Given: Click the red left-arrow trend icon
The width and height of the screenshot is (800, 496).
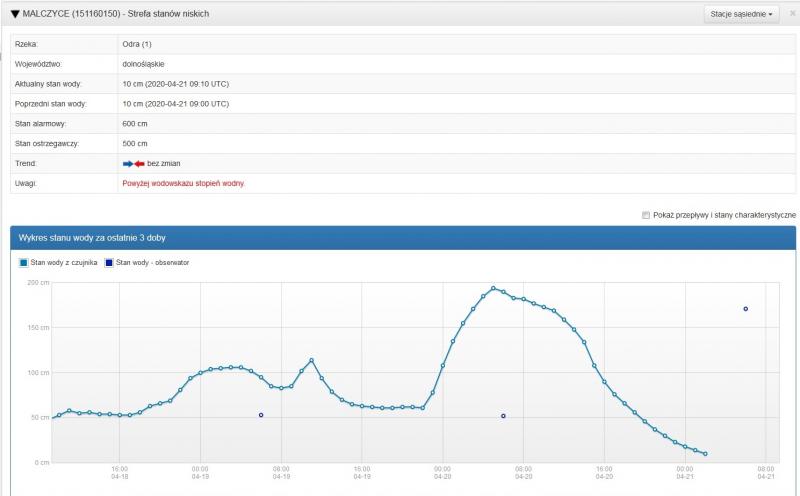Looking at the screenshot, I should [x=140, y=163].
